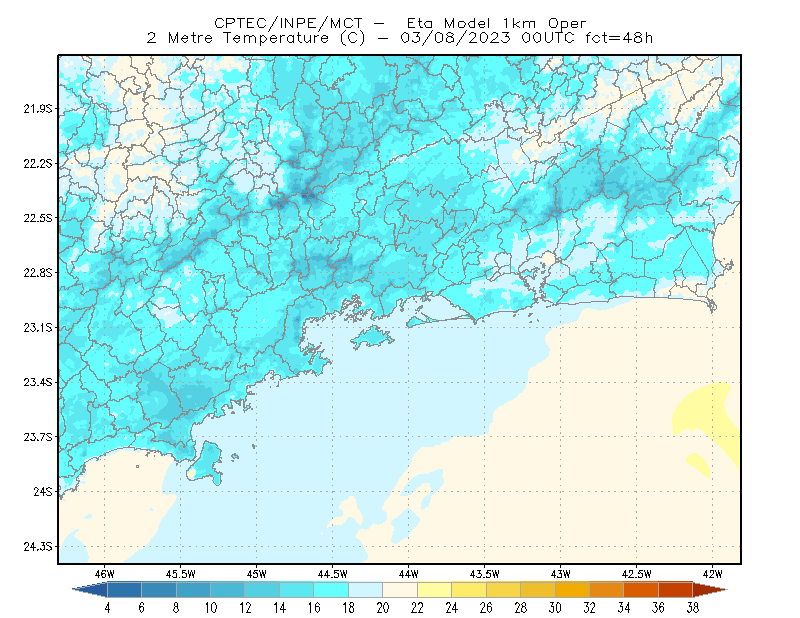Click the 16-18 cyan legend swatch
The height and width of the screenshot is (618, 800).
pos(331,590)
